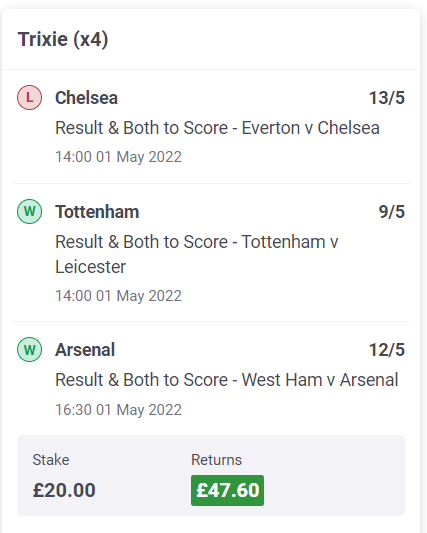The height and width of the screenshot is (533, 427).
Task: Select Tottenham v Leicester market description
Action: pyautogui.click(x=197, y=254)
